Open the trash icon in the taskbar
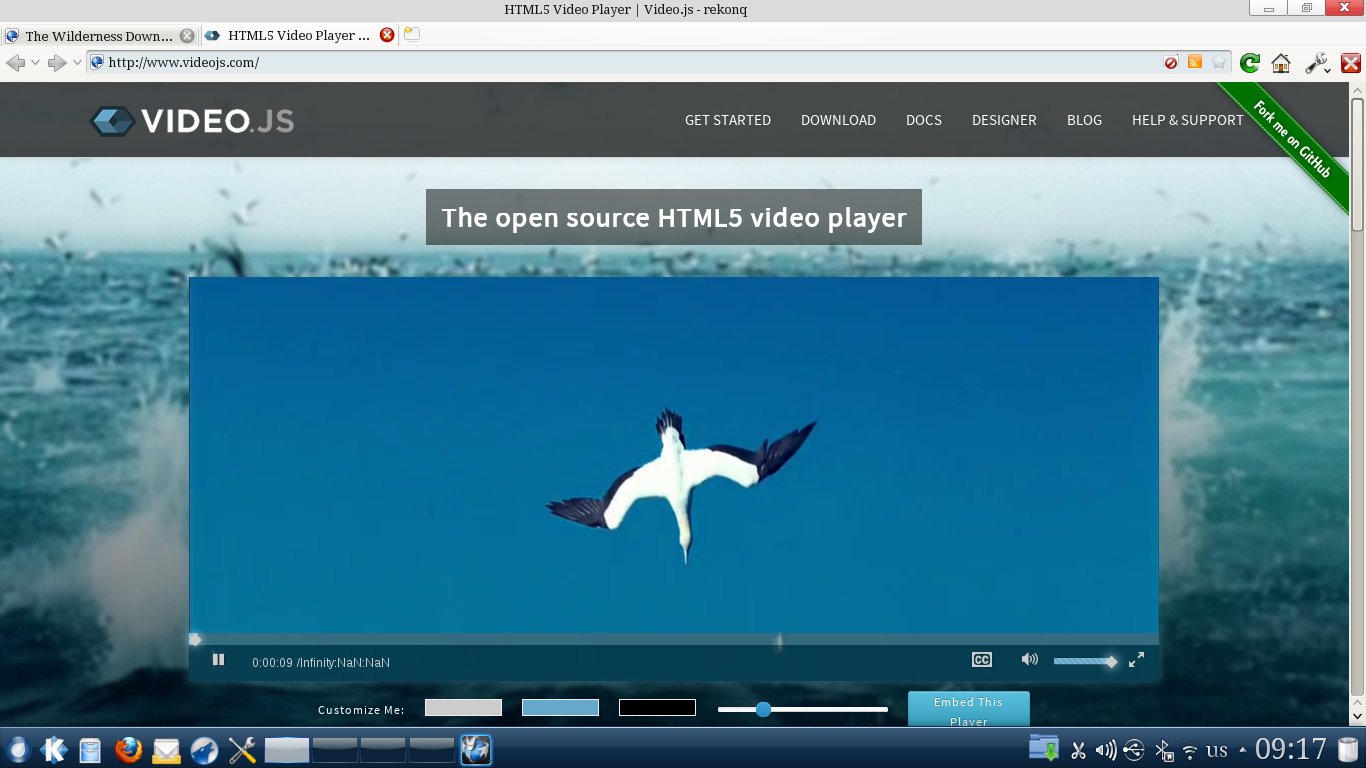This screenshot has width=1366, height=768. click(x=1349, y=750)
